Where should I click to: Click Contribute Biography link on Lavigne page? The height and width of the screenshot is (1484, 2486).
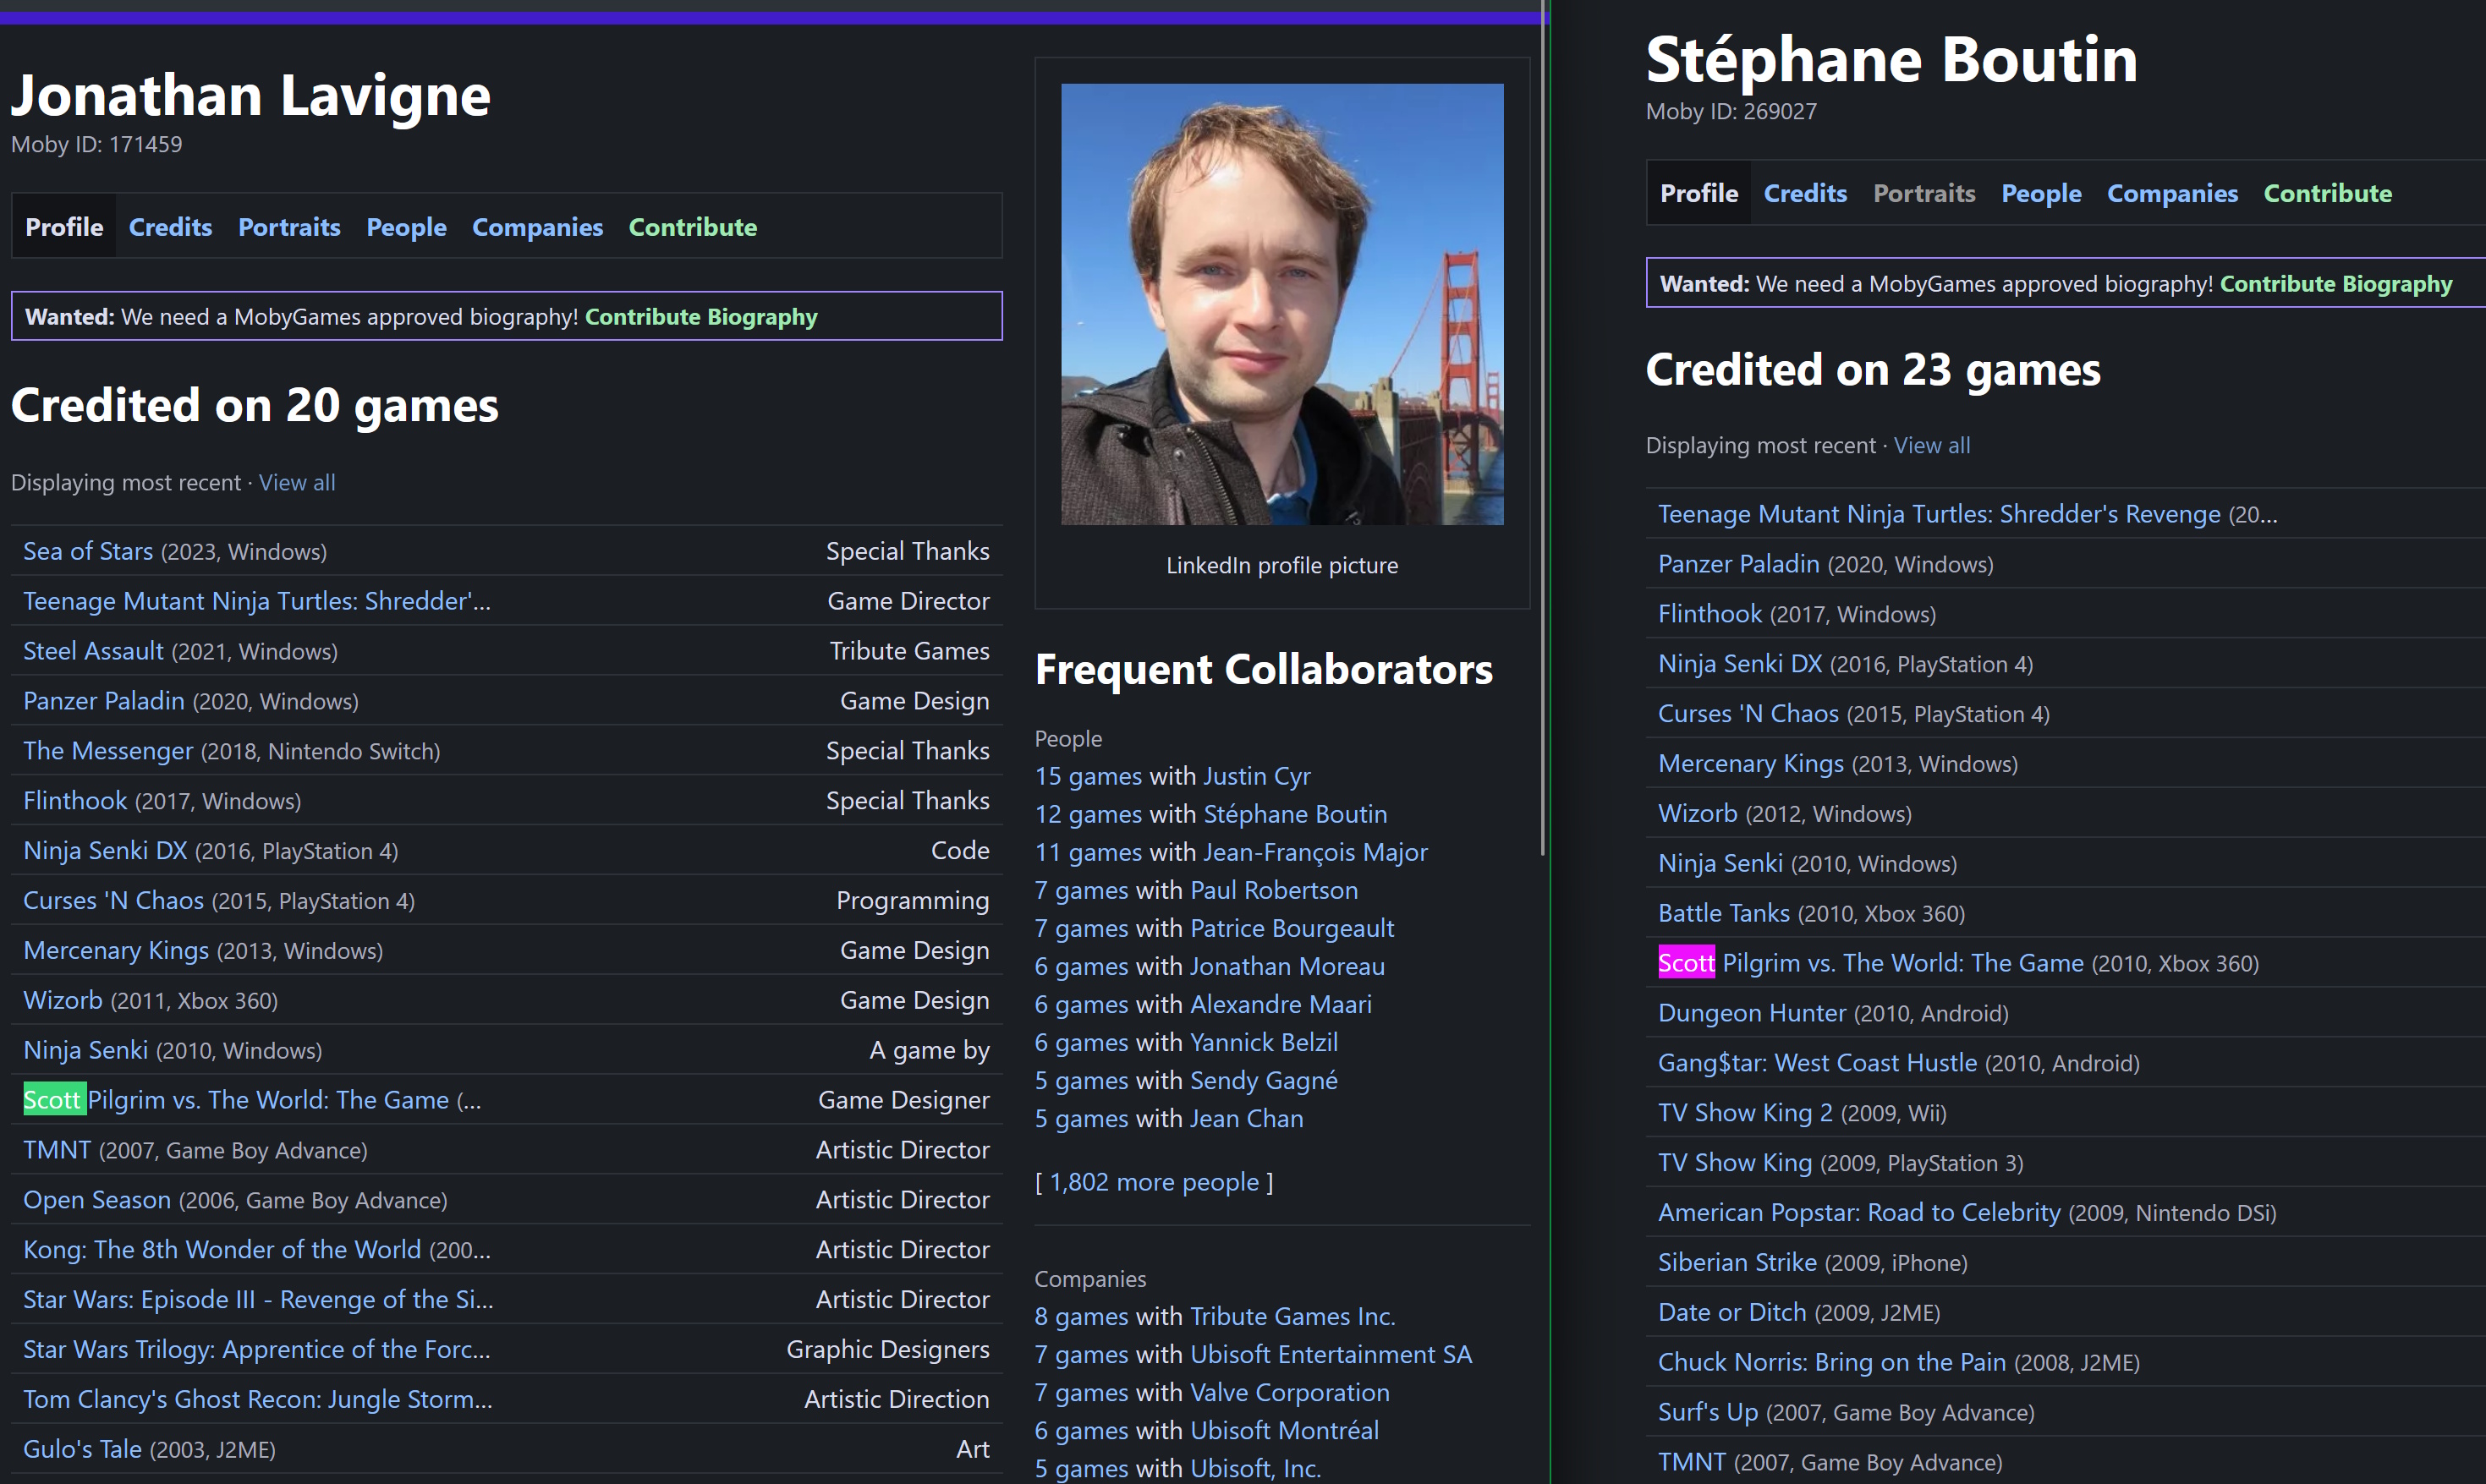(x=701, y=317)
